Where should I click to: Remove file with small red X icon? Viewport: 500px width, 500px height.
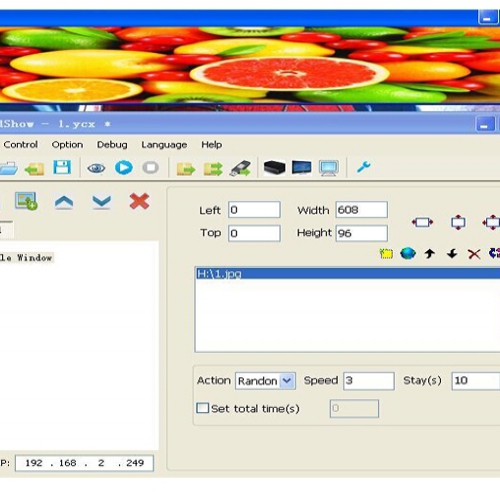(474, 254)
